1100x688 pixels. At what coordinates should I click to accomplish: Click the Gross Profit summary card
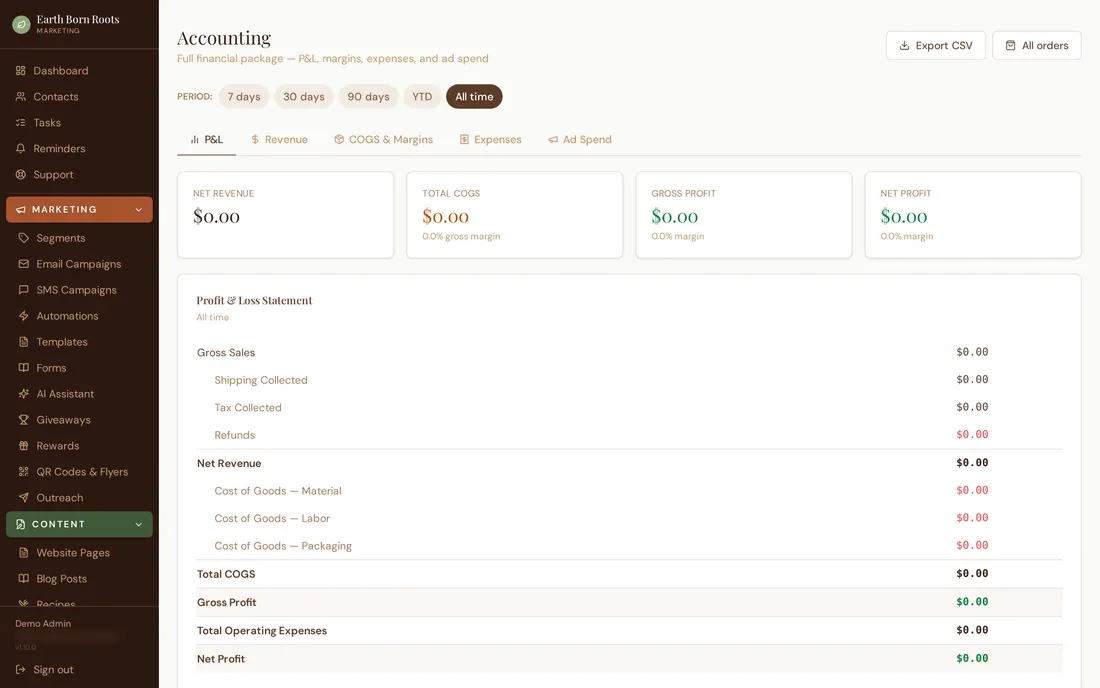[x=744, y=215]
